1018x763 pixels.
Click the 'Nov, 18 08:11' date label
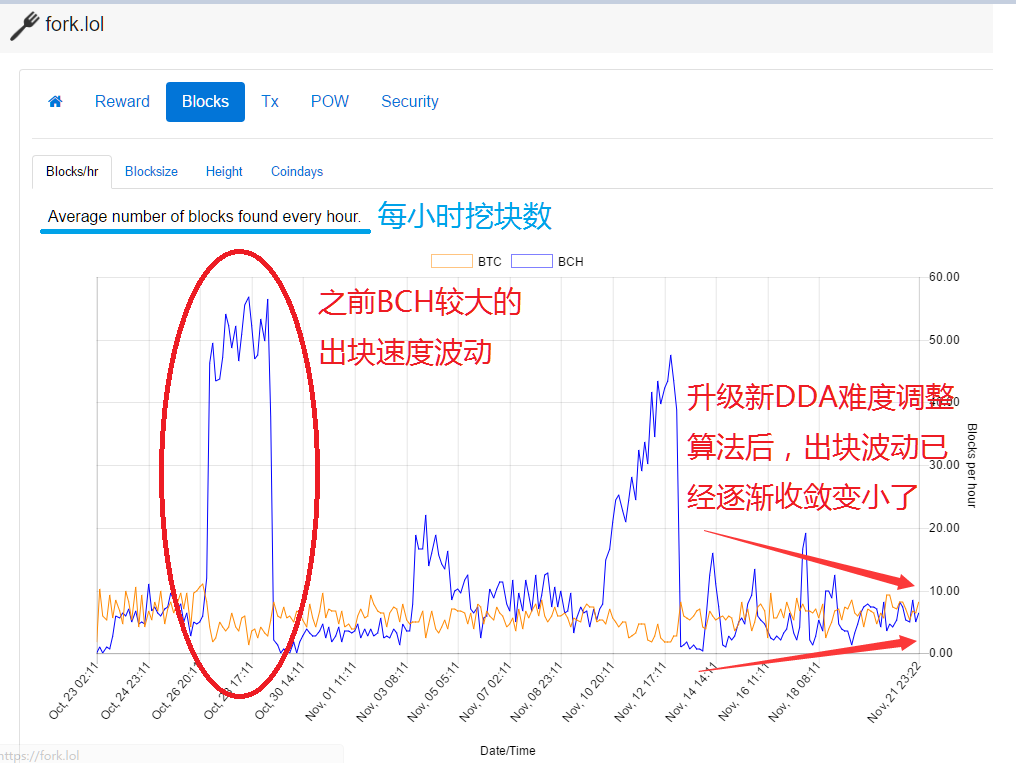tap(793, 692)
